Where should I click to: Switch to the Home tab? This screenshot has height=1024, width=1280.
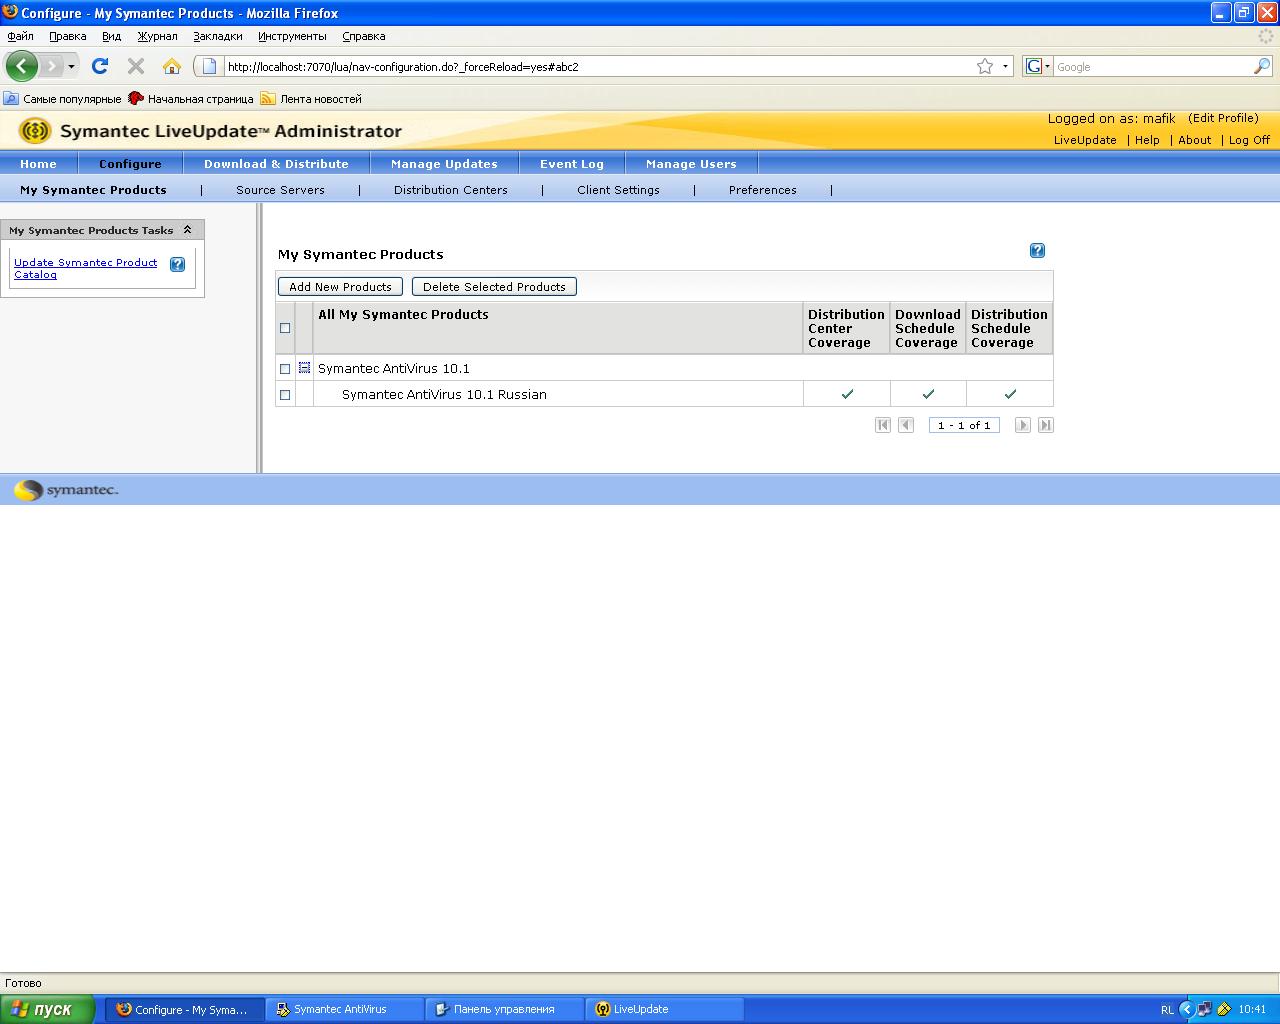pos(38,164)
